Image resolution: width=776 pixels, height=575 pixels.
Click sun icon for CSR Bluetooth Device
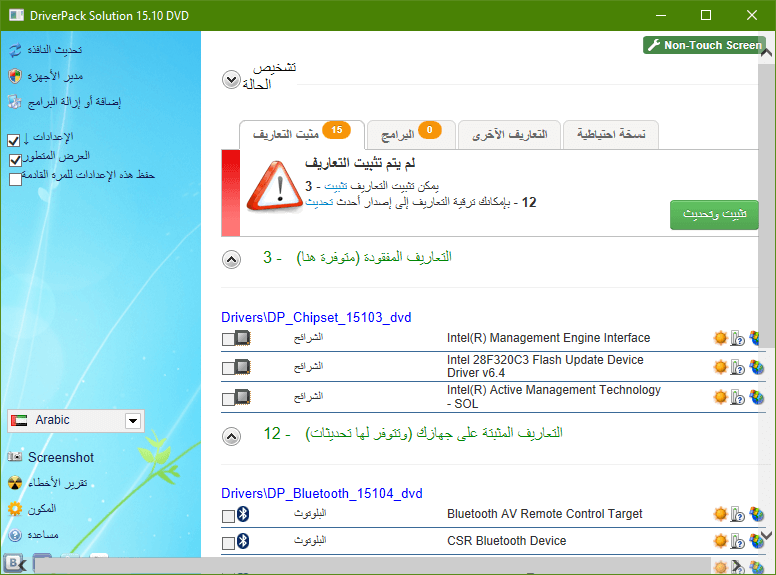[x=721, y=541]
